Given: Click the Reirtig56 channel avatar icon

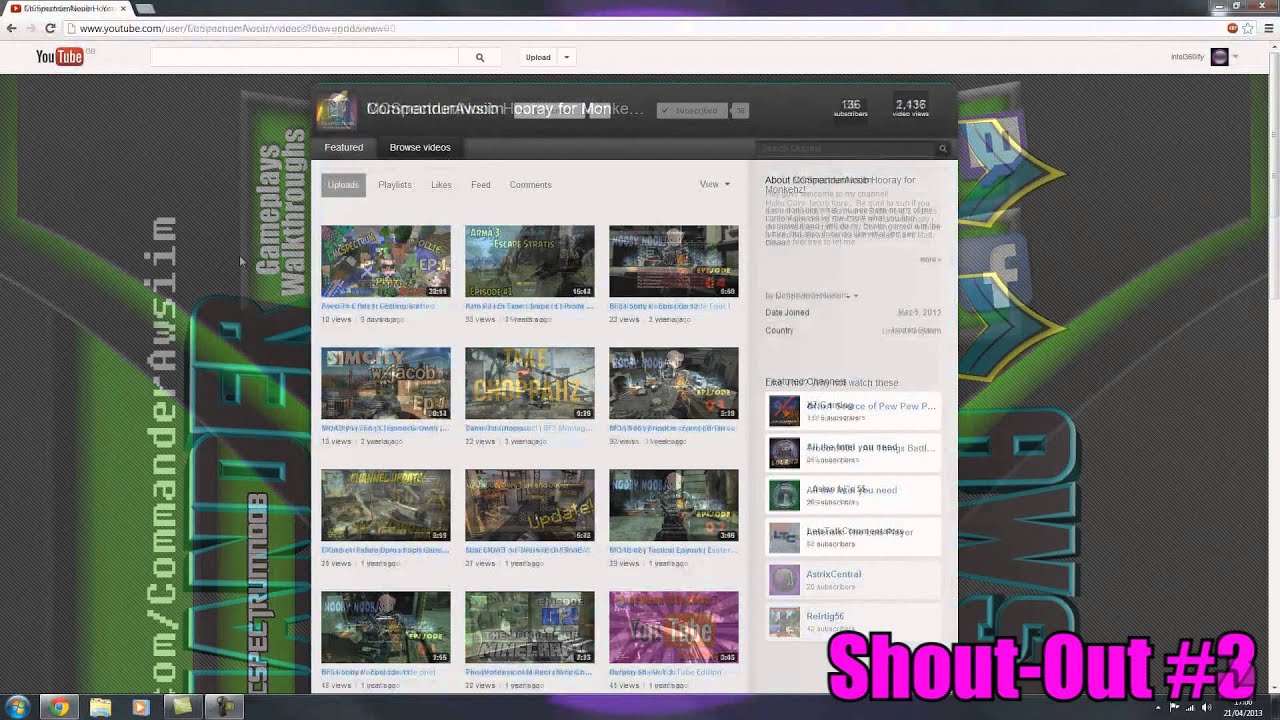Looking at the screenshot, I should click(x=784, y=622).
